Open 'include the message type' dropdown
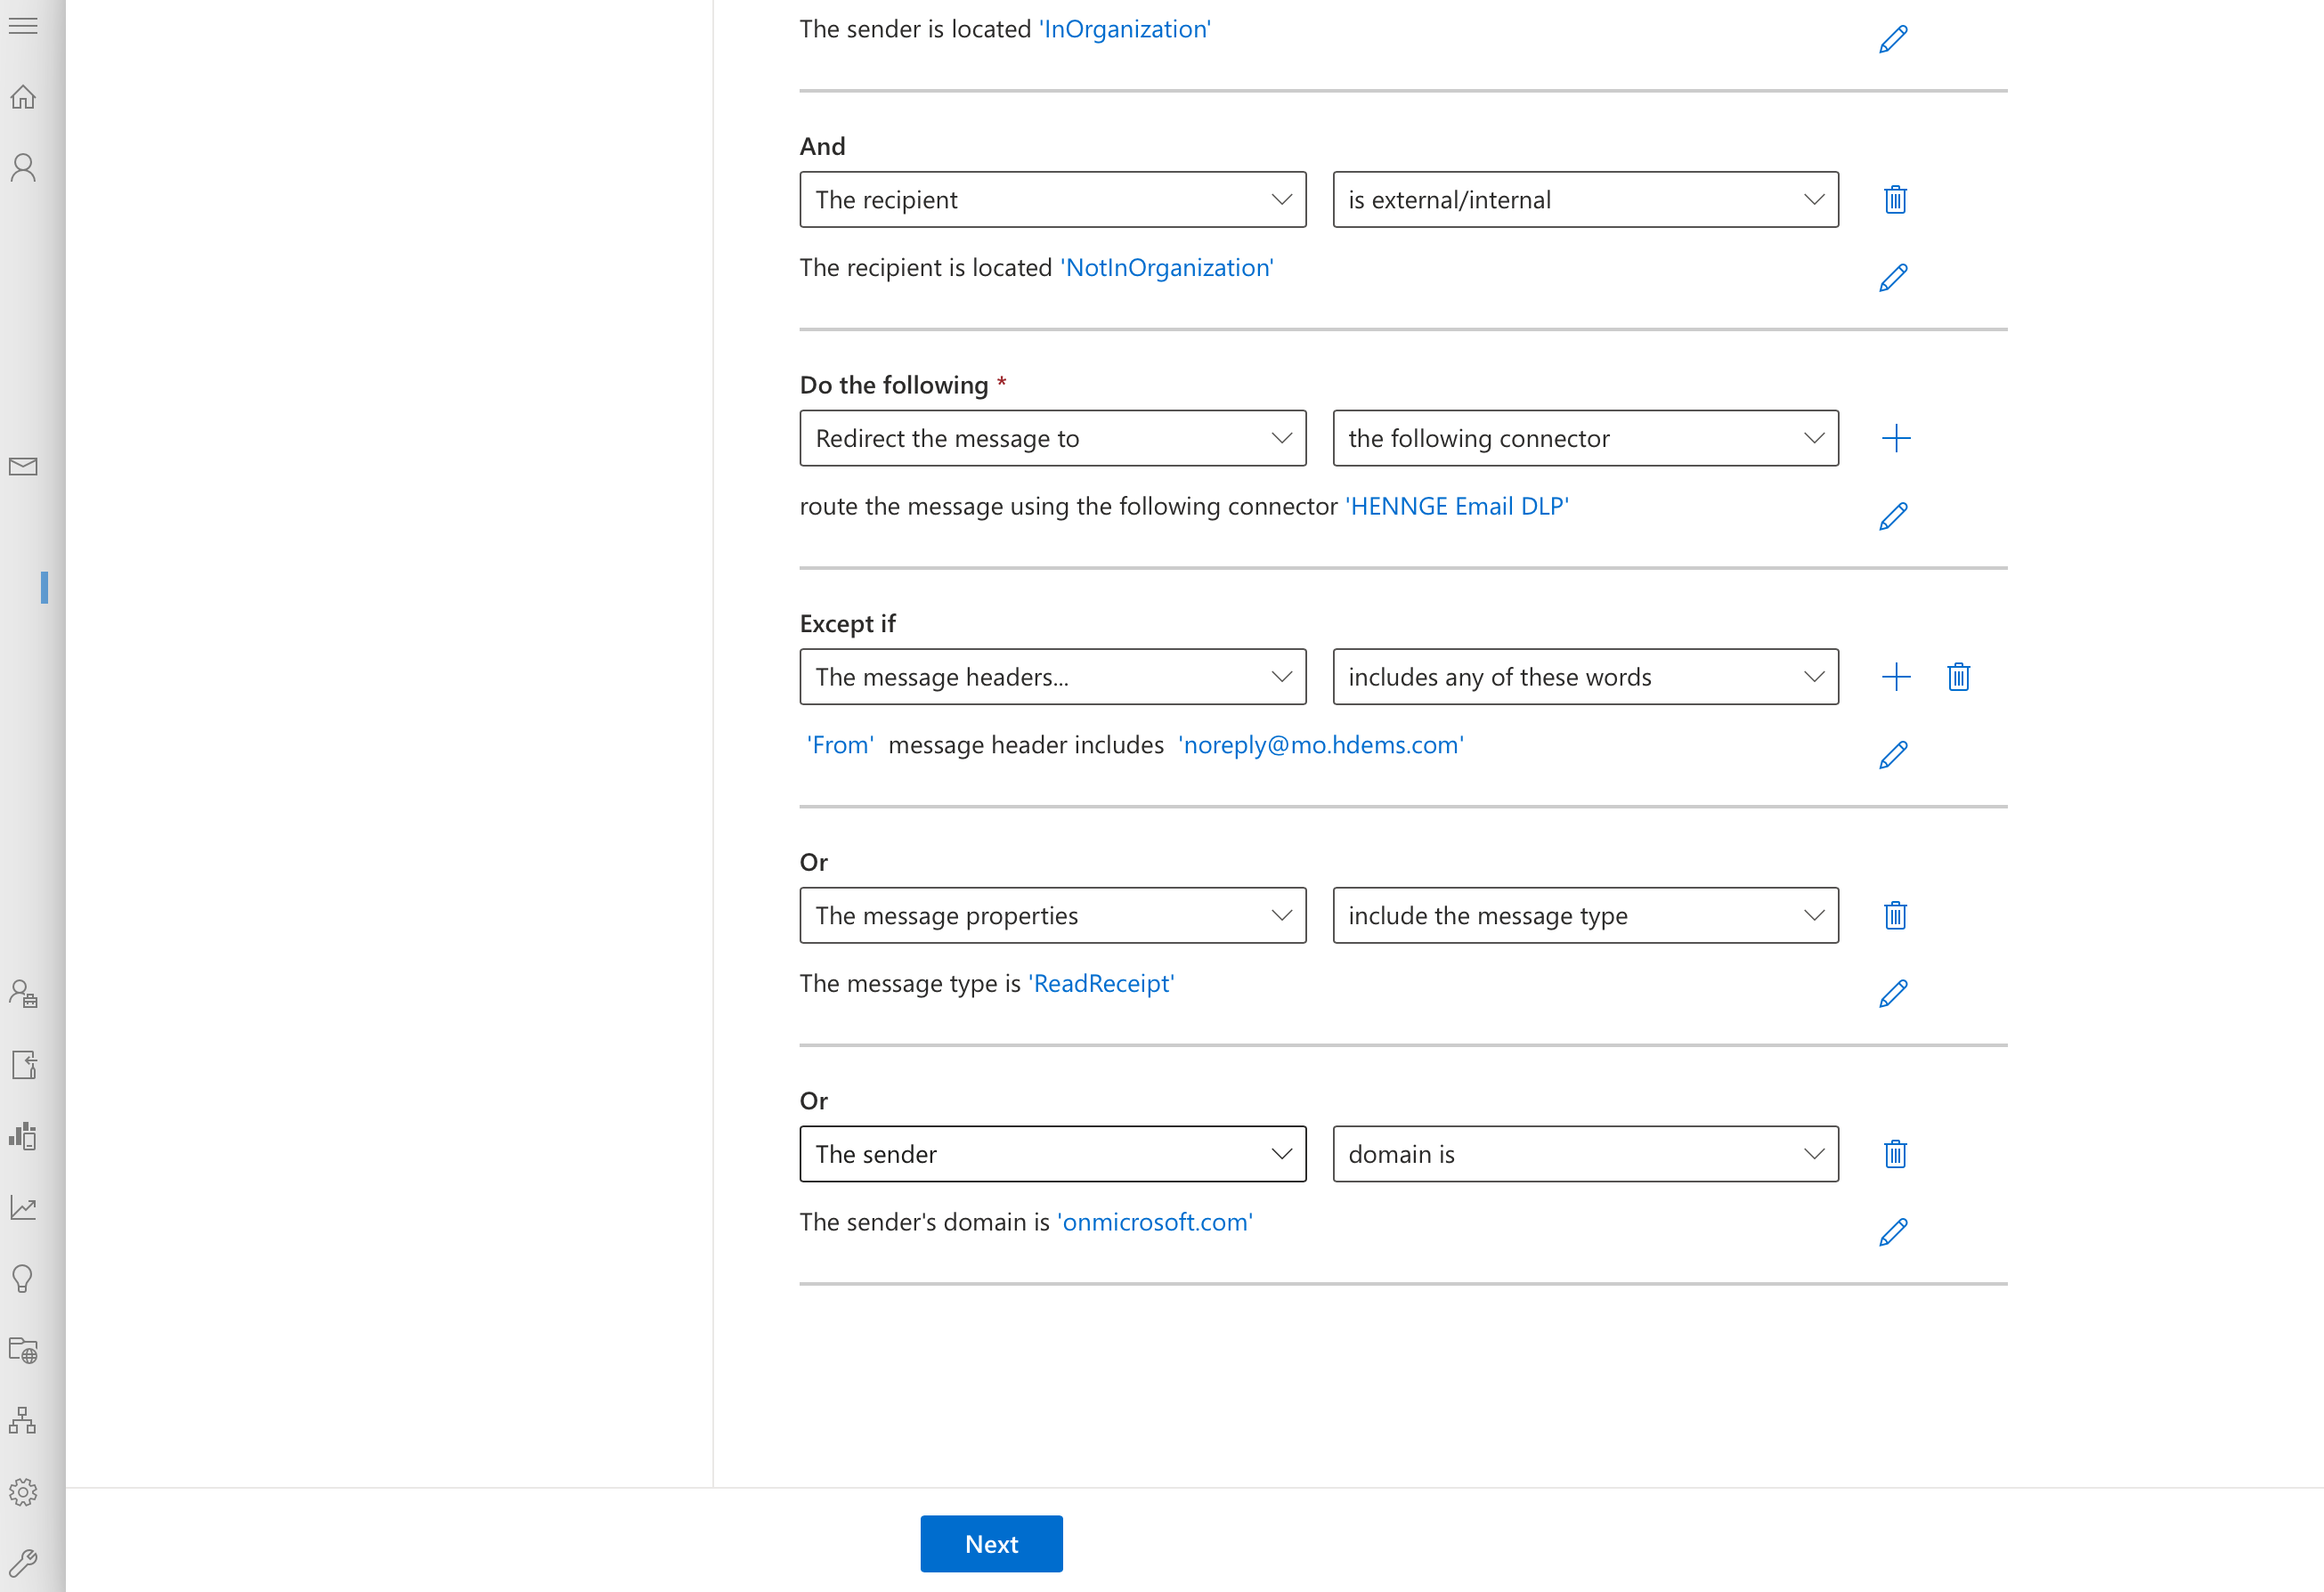Viewport: 2324px width, 1592px height. pos(1585,916)
